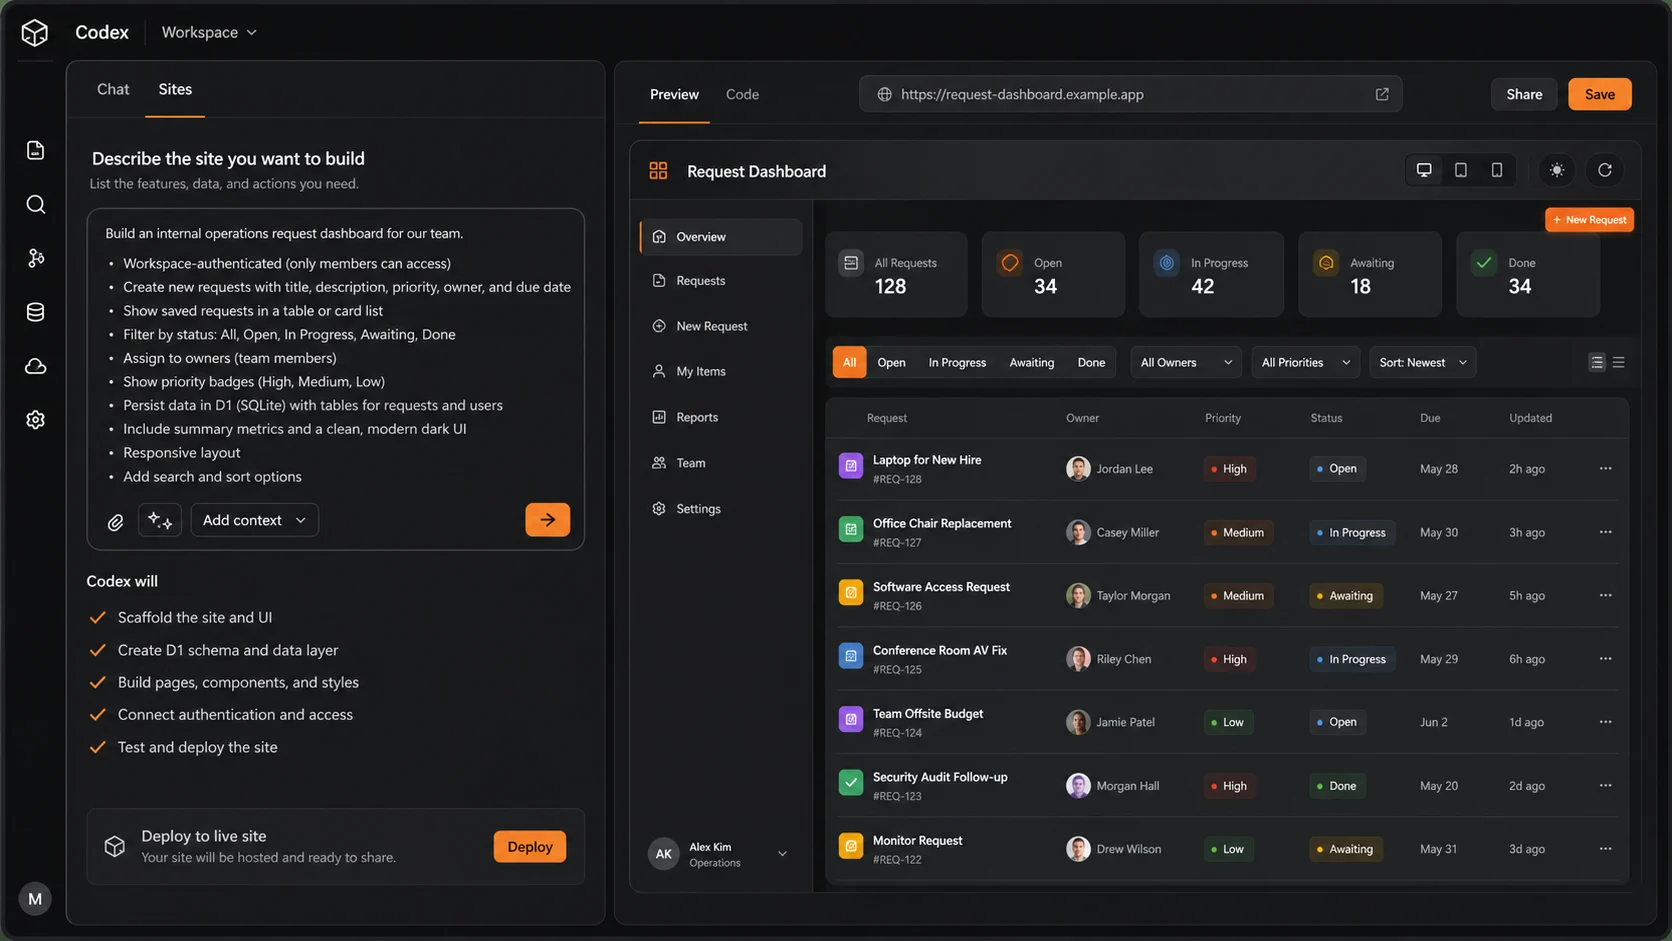Click the Share button
This screenshot has height=941, width=1672.
(1524, 94)
